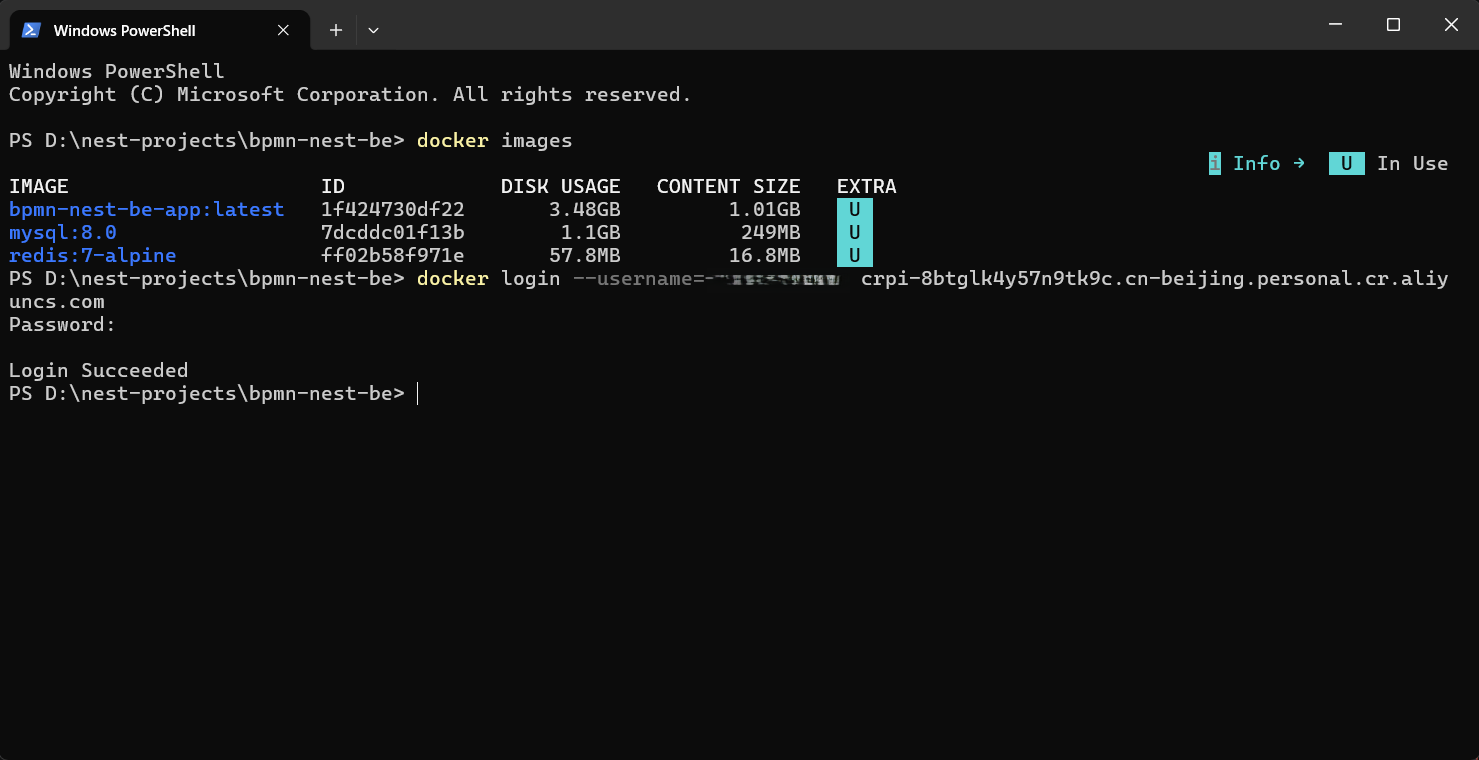
Task: Click the crpi-8btglk4y57n9tk9c registry address
Action: point(1155,278)
